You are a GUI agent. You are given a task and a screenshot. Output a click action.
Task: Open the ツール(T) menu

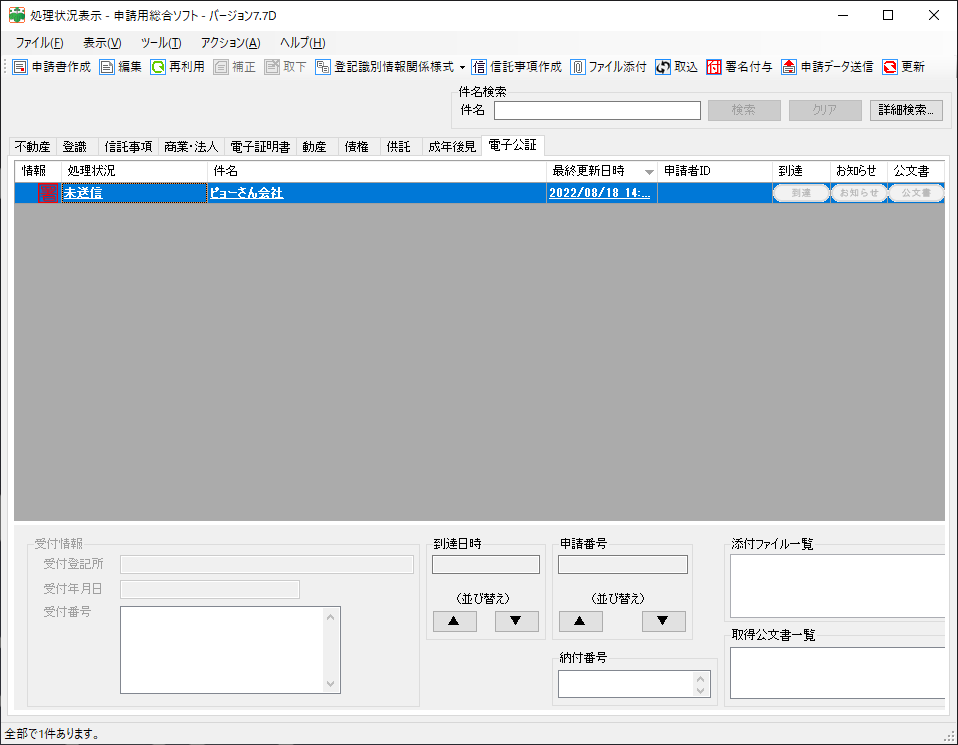pos(161,43)
